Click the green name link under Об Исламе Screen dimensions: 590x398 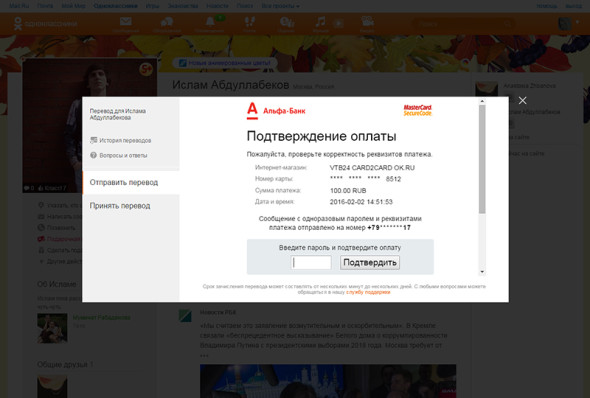[102, 317]
